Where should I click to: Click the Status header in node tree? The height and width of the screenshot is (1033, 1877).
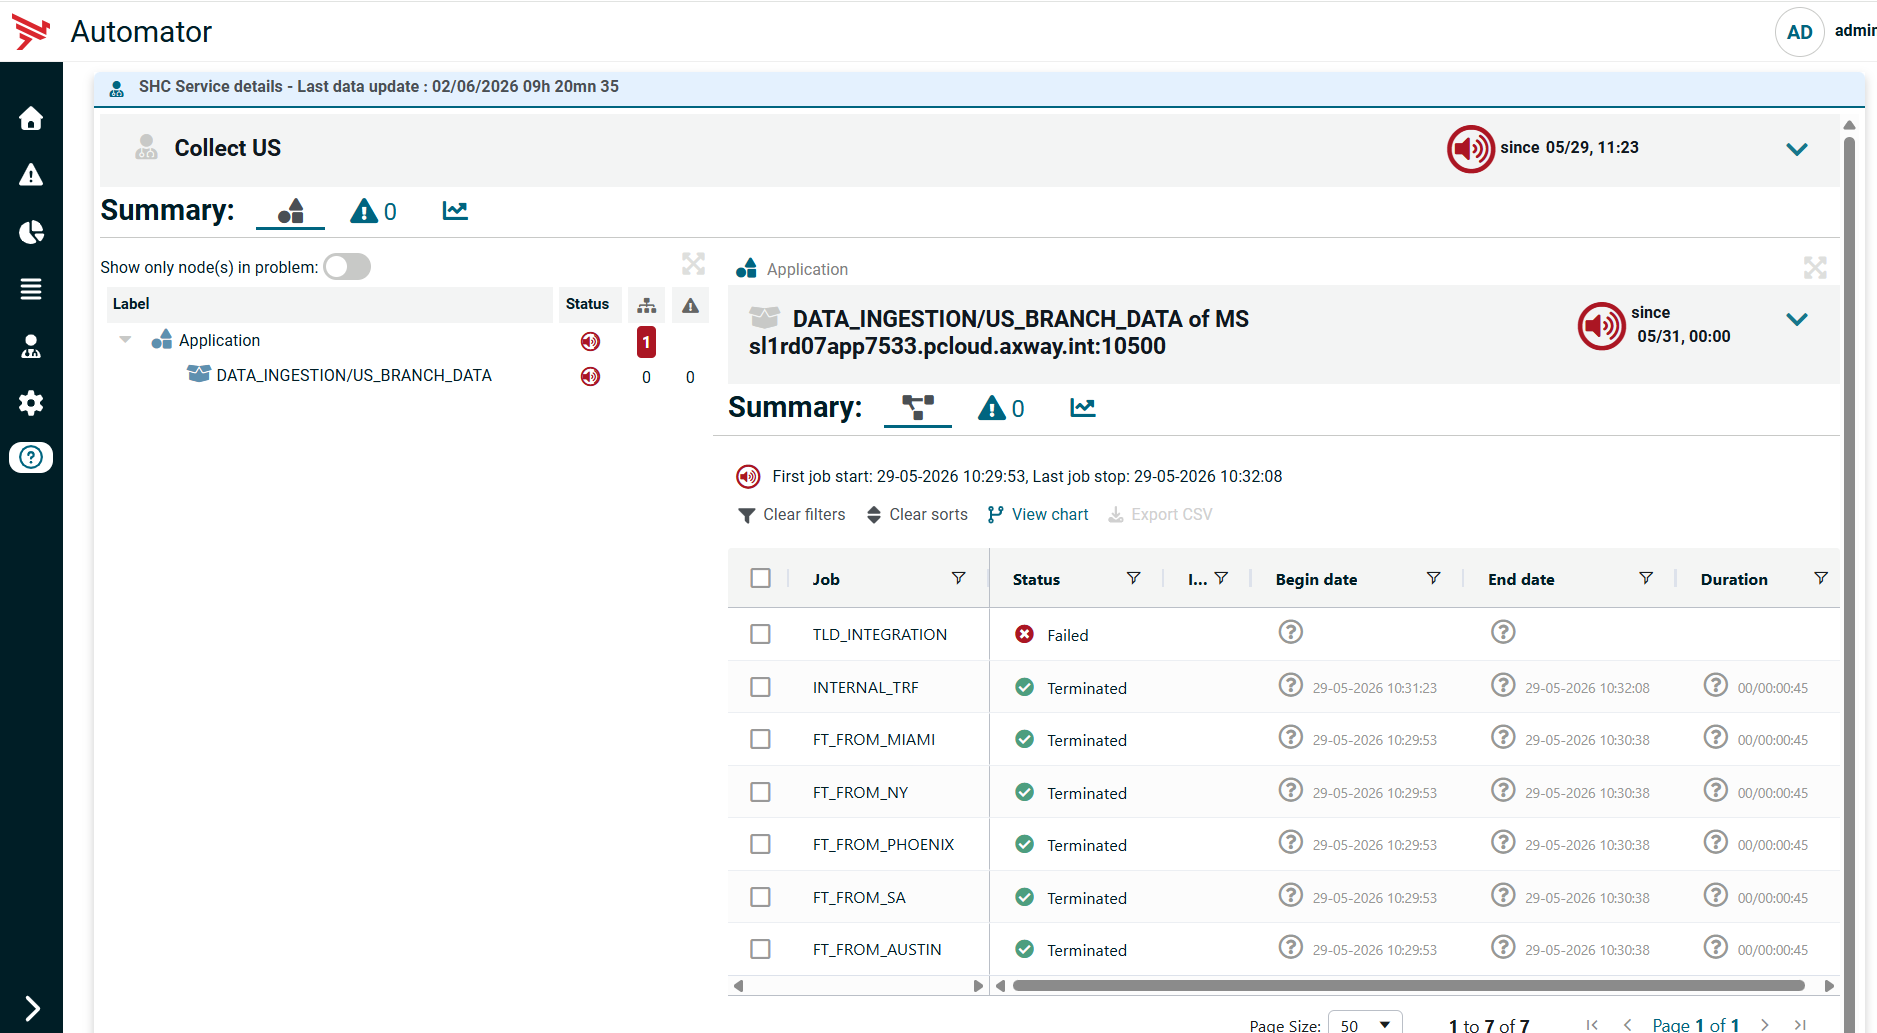coord(587,304)
